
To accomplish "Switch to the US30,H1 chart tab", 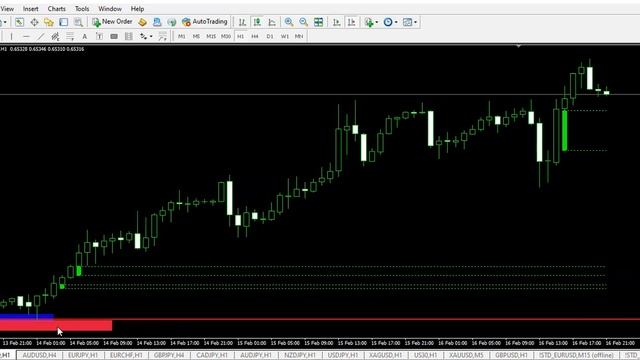I will point(426,356).
